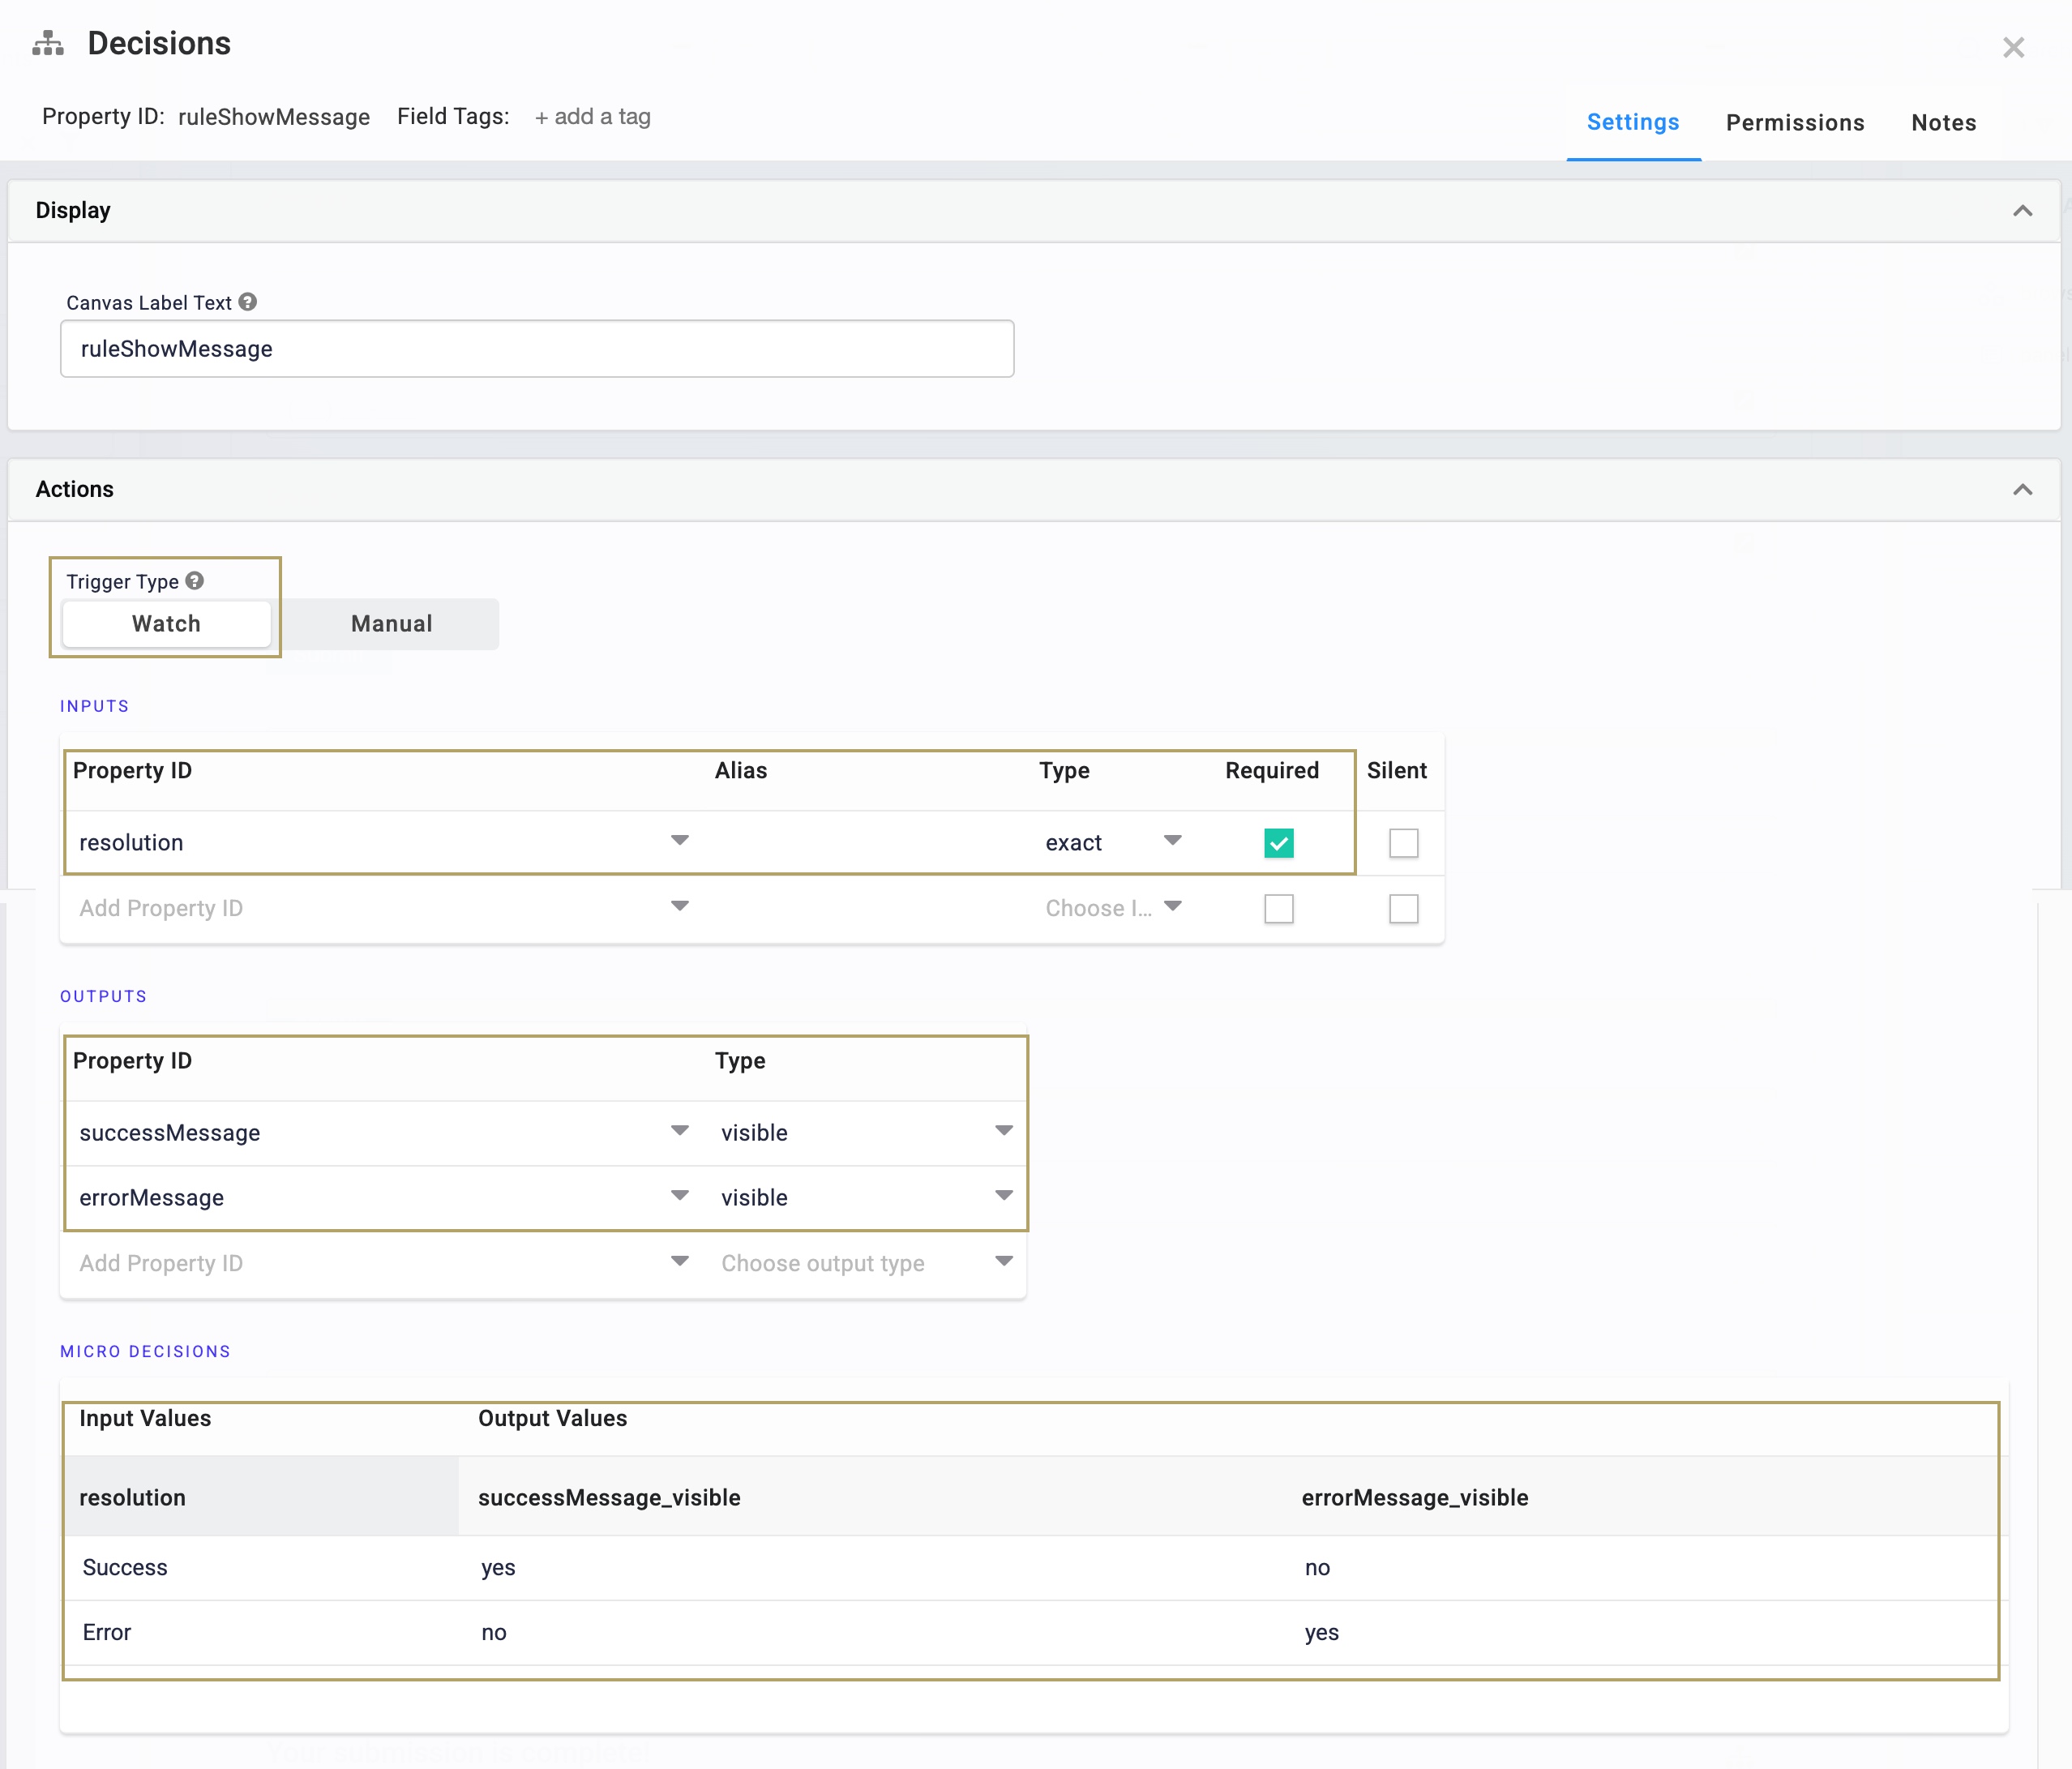Image resolution: width=2072 pixels, height=1769 pixels.
Task: Uncheck Required for the resolution input
Action: coord(1279,842)
